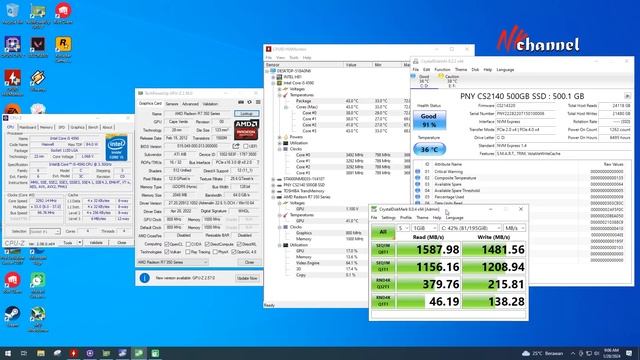Switch to the Bench tab in CPU-Z
Image resolution: width=640 pixels, height=360 pixels.
[x=93, y=127]
